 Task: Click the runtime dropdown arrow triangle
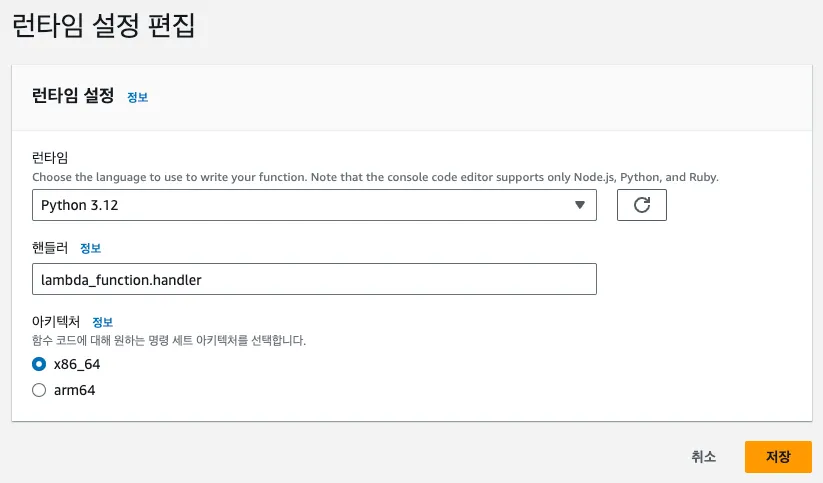pos(579,205)
